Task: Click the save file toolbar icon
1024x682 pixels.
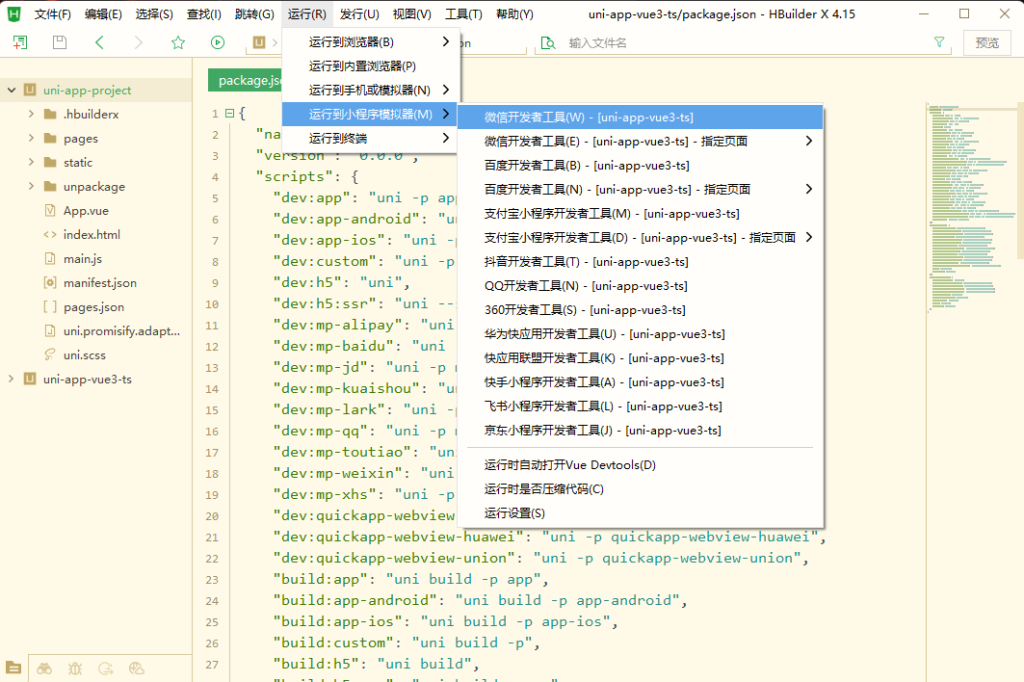Action: [x=60, y=42]
